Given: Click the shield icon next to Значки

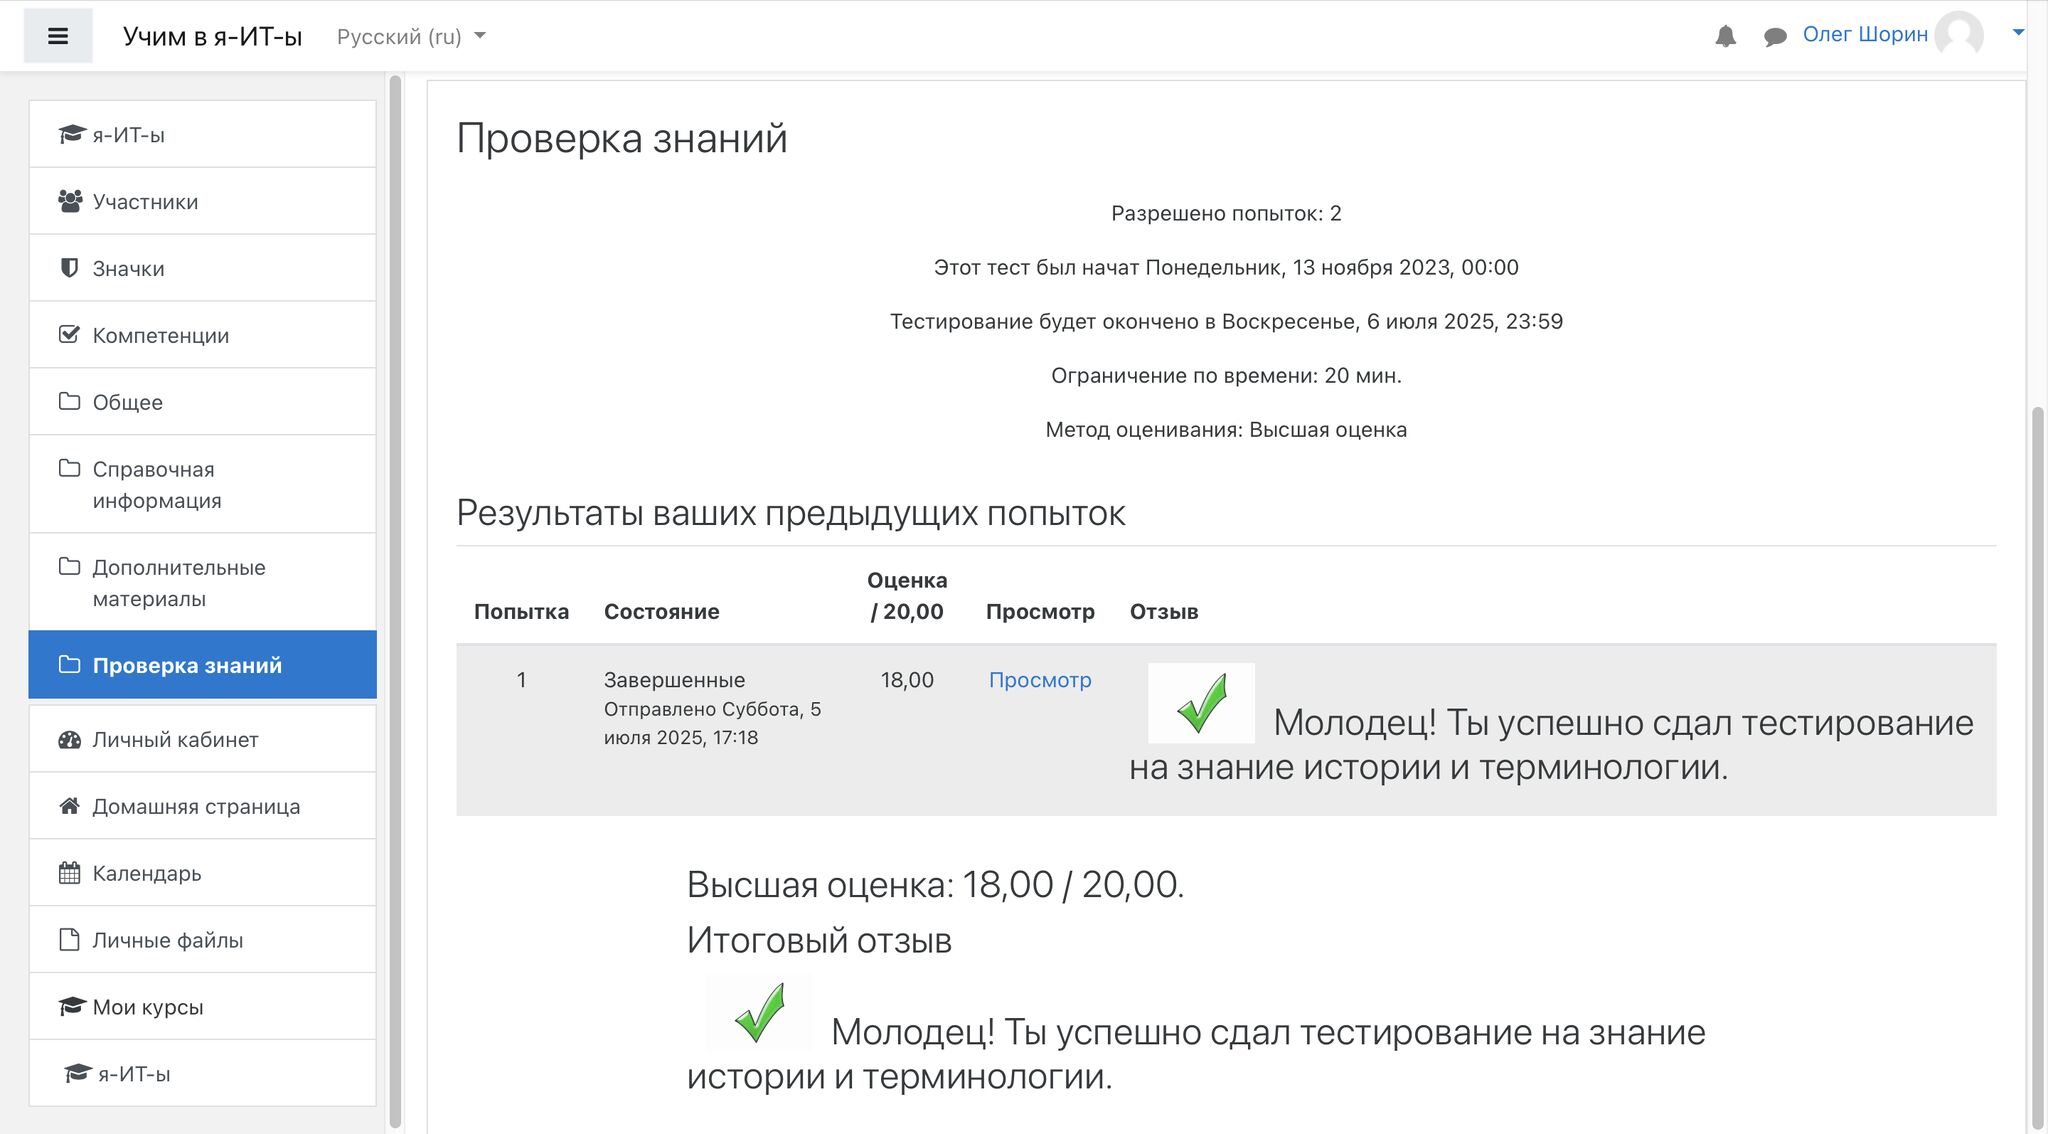Looking at the screenshot, I should pos(69,267).
